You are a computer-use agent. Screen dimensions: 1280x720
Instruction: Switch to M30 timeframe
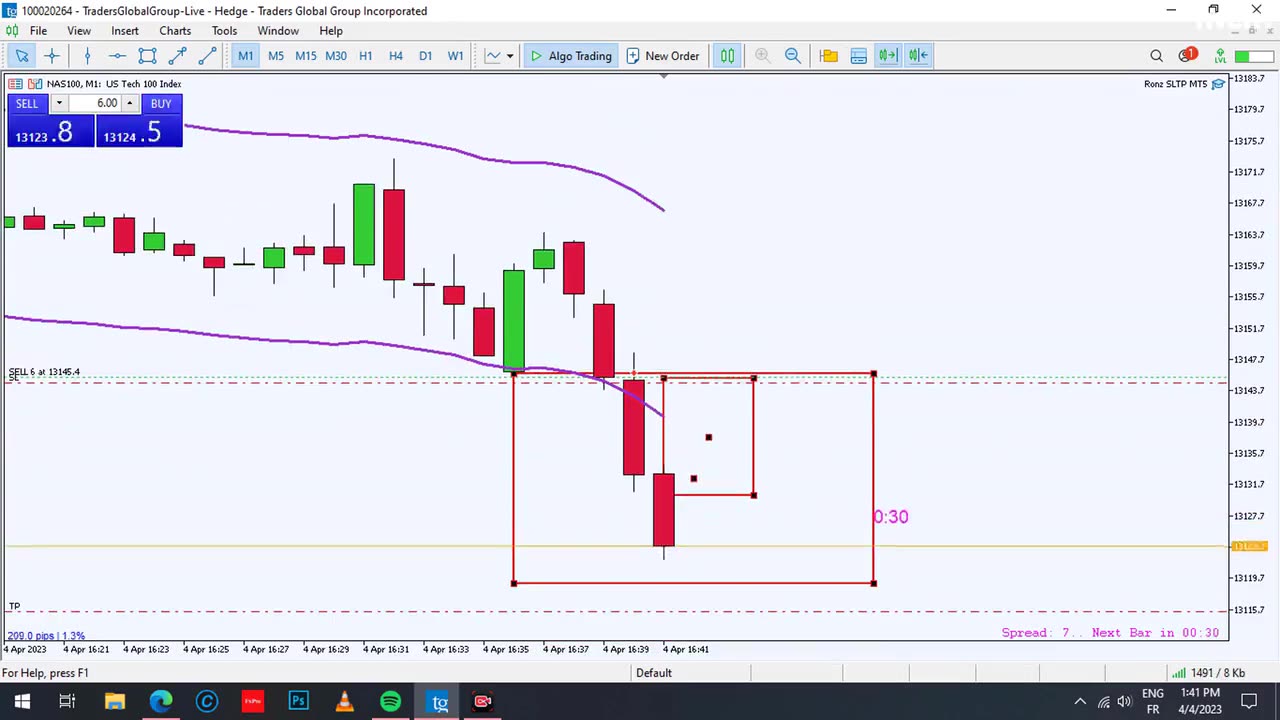tap(336, 56)
